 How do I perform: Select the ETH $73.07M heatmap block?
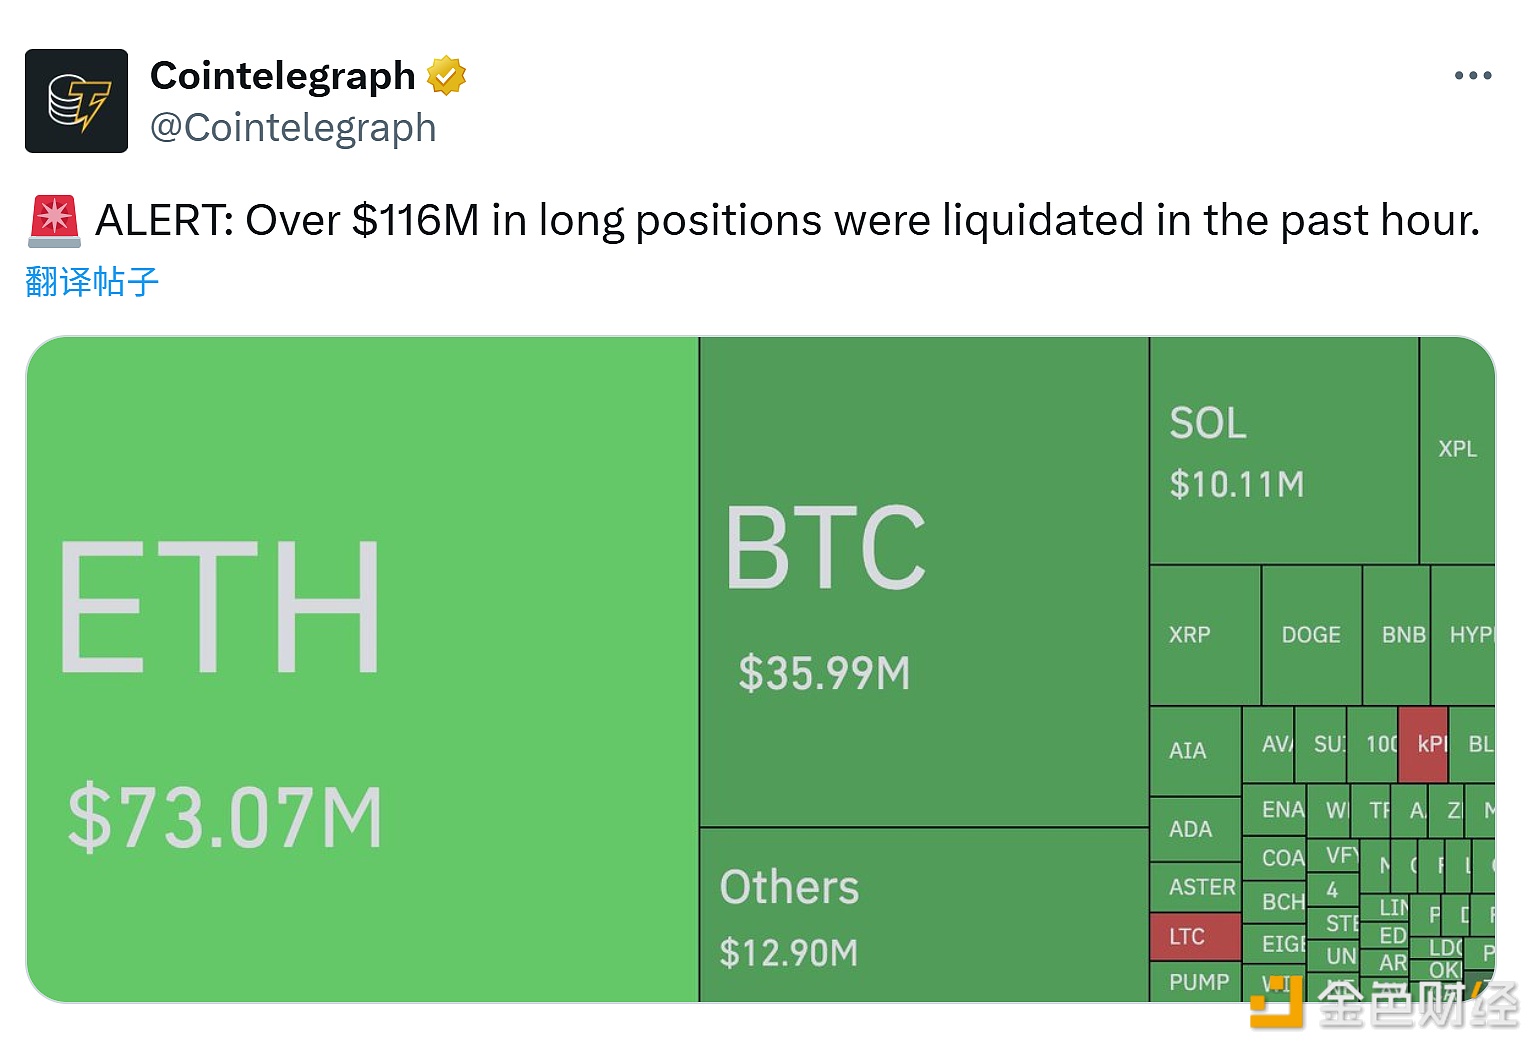coord(362,670)
